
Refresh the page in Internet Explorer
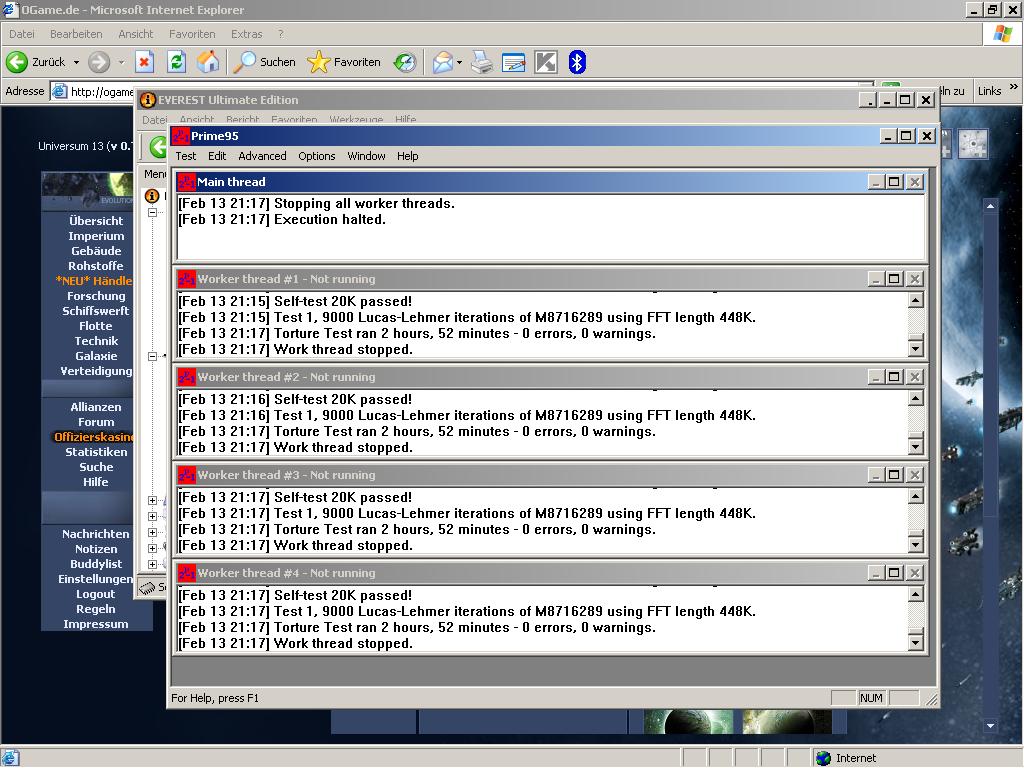(176, 63)
